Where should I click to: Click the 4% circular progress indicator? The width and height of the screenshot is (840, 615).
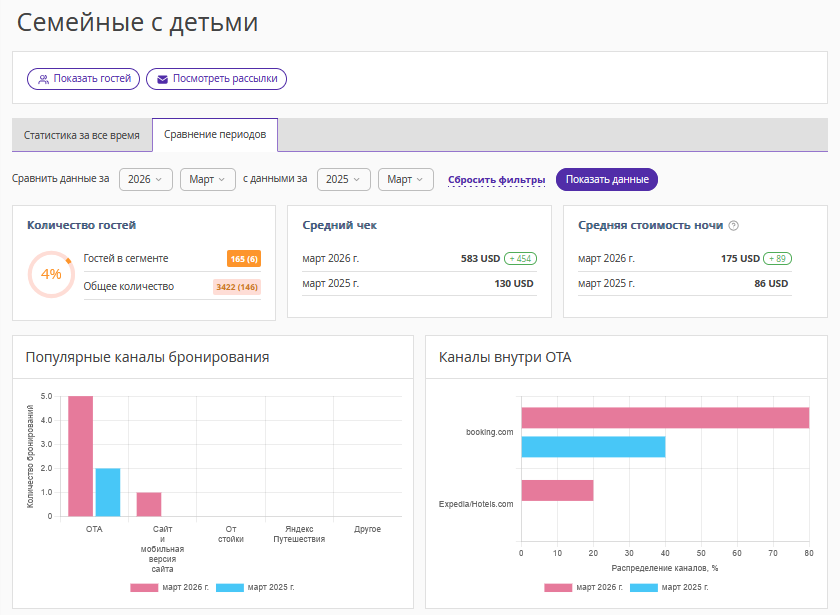51,274
